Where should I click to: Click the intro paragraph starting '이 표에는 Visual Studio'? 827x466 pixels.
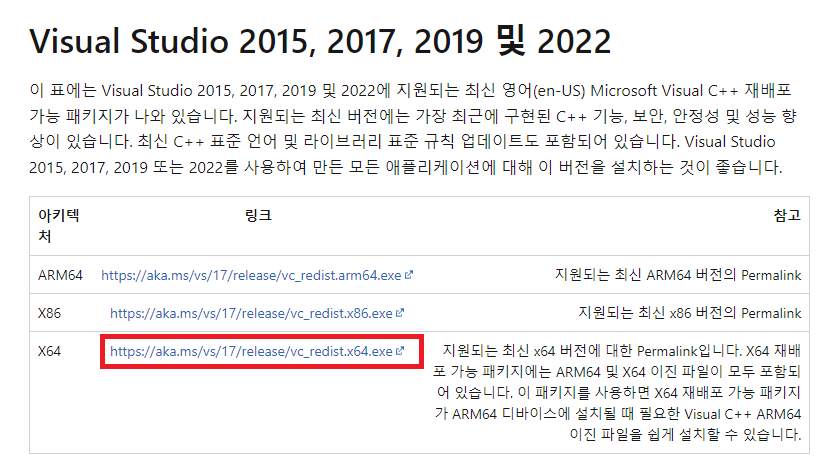click(412, 129)
